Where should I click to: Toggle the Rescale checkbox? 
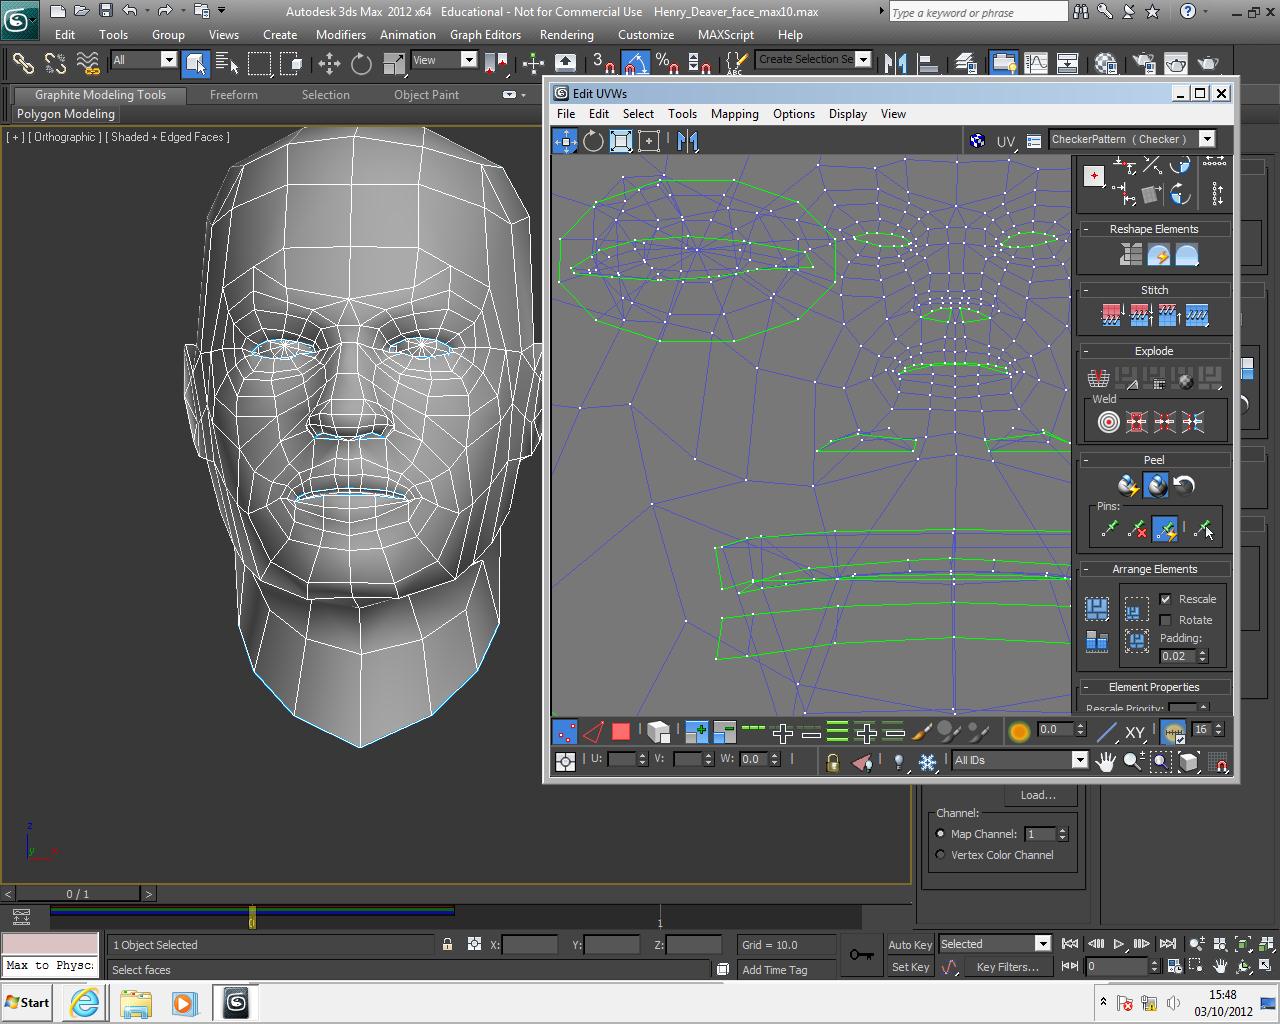click(1165, 599)
